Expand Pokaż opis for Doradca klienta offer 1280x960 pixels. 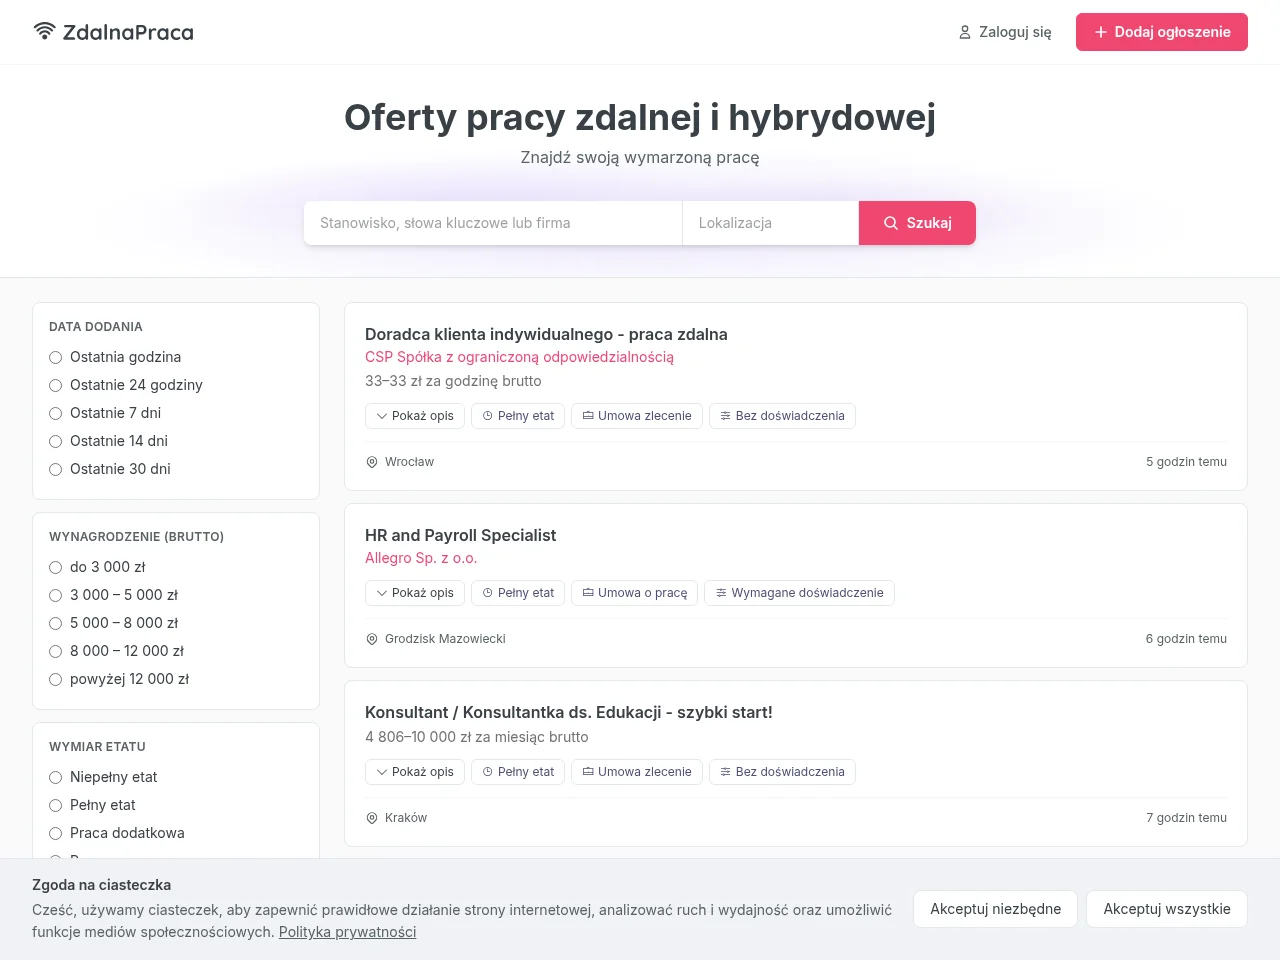tap(415, 416)
